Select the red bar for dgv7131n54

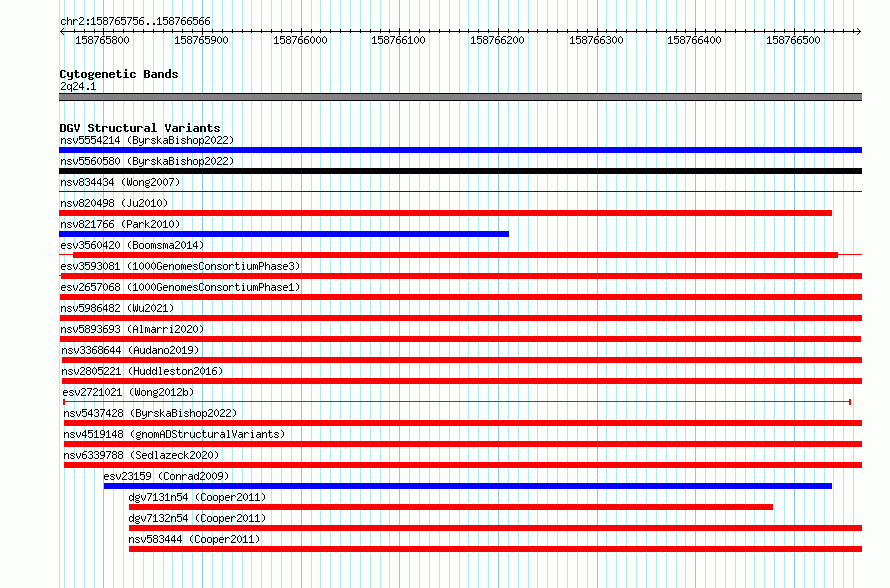click(x=451, y=507)
